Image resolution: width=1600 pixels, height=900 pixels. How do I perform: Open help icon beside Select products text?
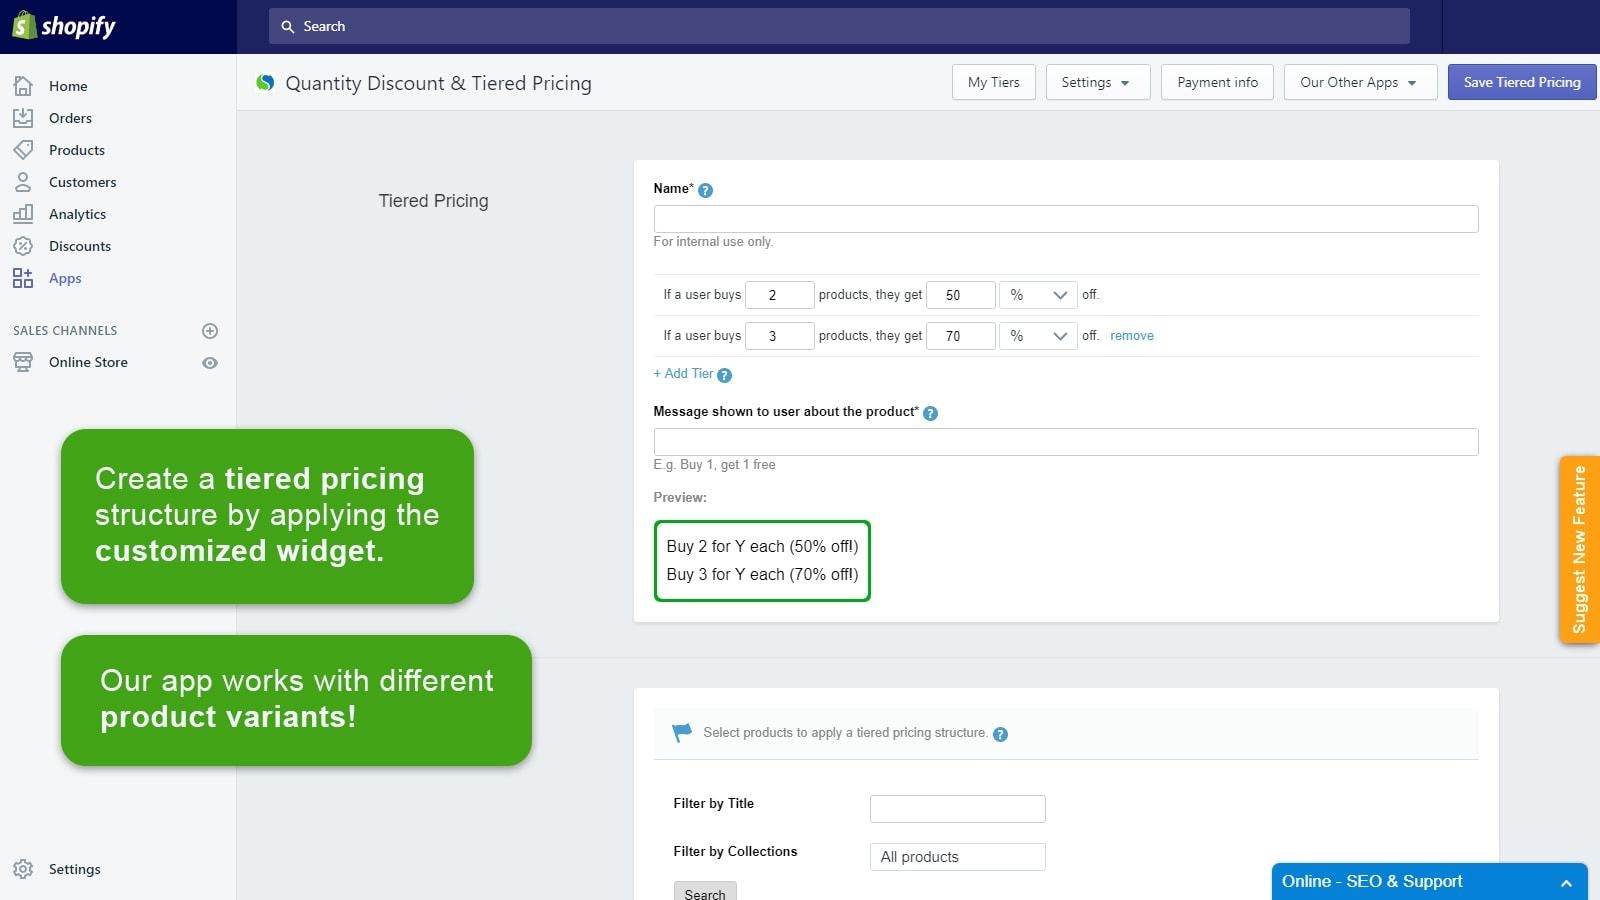1000,734
